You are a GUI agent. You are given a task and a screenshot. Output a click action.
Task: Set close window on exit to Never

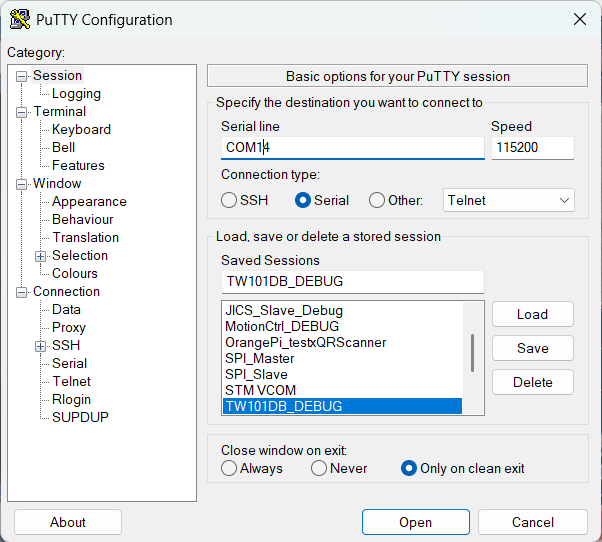coord(319,468)
